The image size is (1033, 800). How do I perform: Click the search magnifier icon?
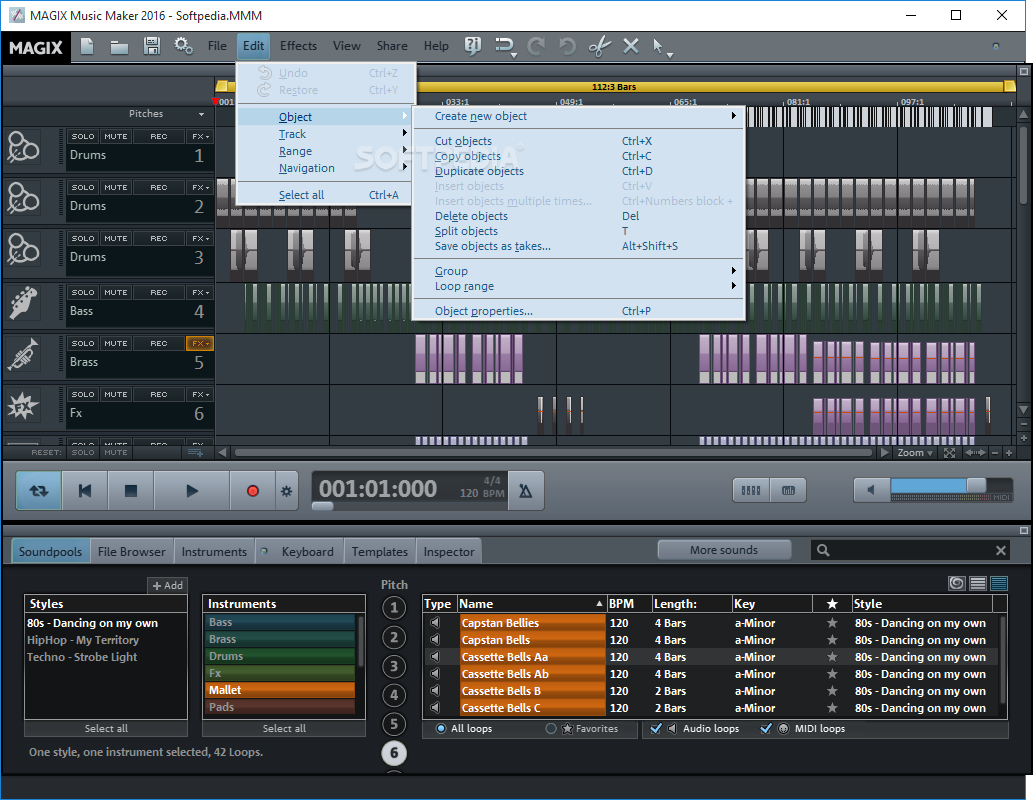click(x=823, y=550)
